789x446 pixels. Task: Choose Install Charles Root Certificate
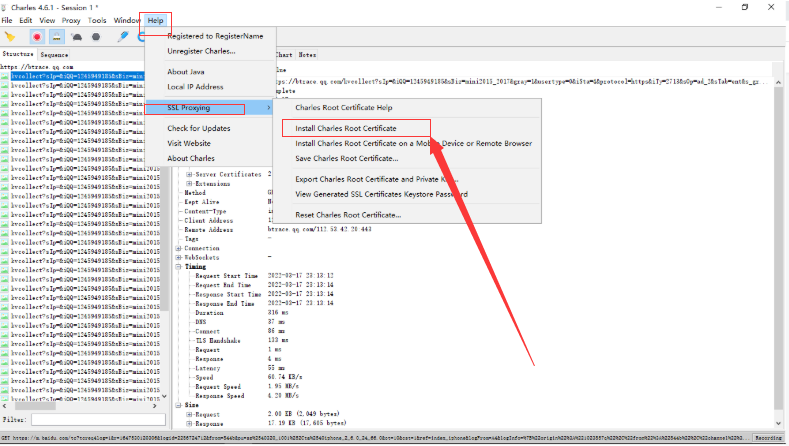tap(346, 128)
